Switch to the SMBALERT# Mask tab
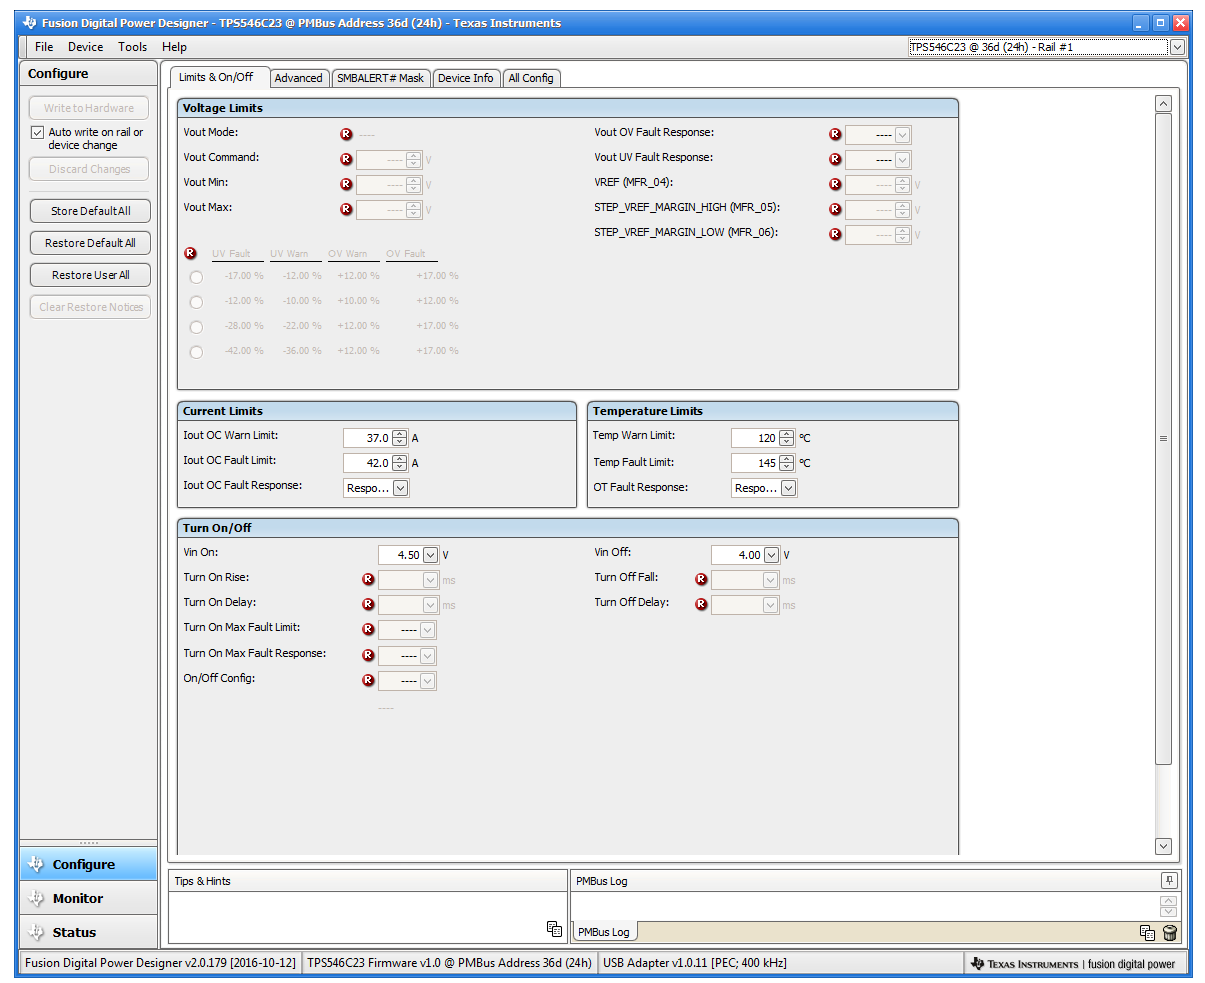The image size is (1205, 983). point(380,78)
